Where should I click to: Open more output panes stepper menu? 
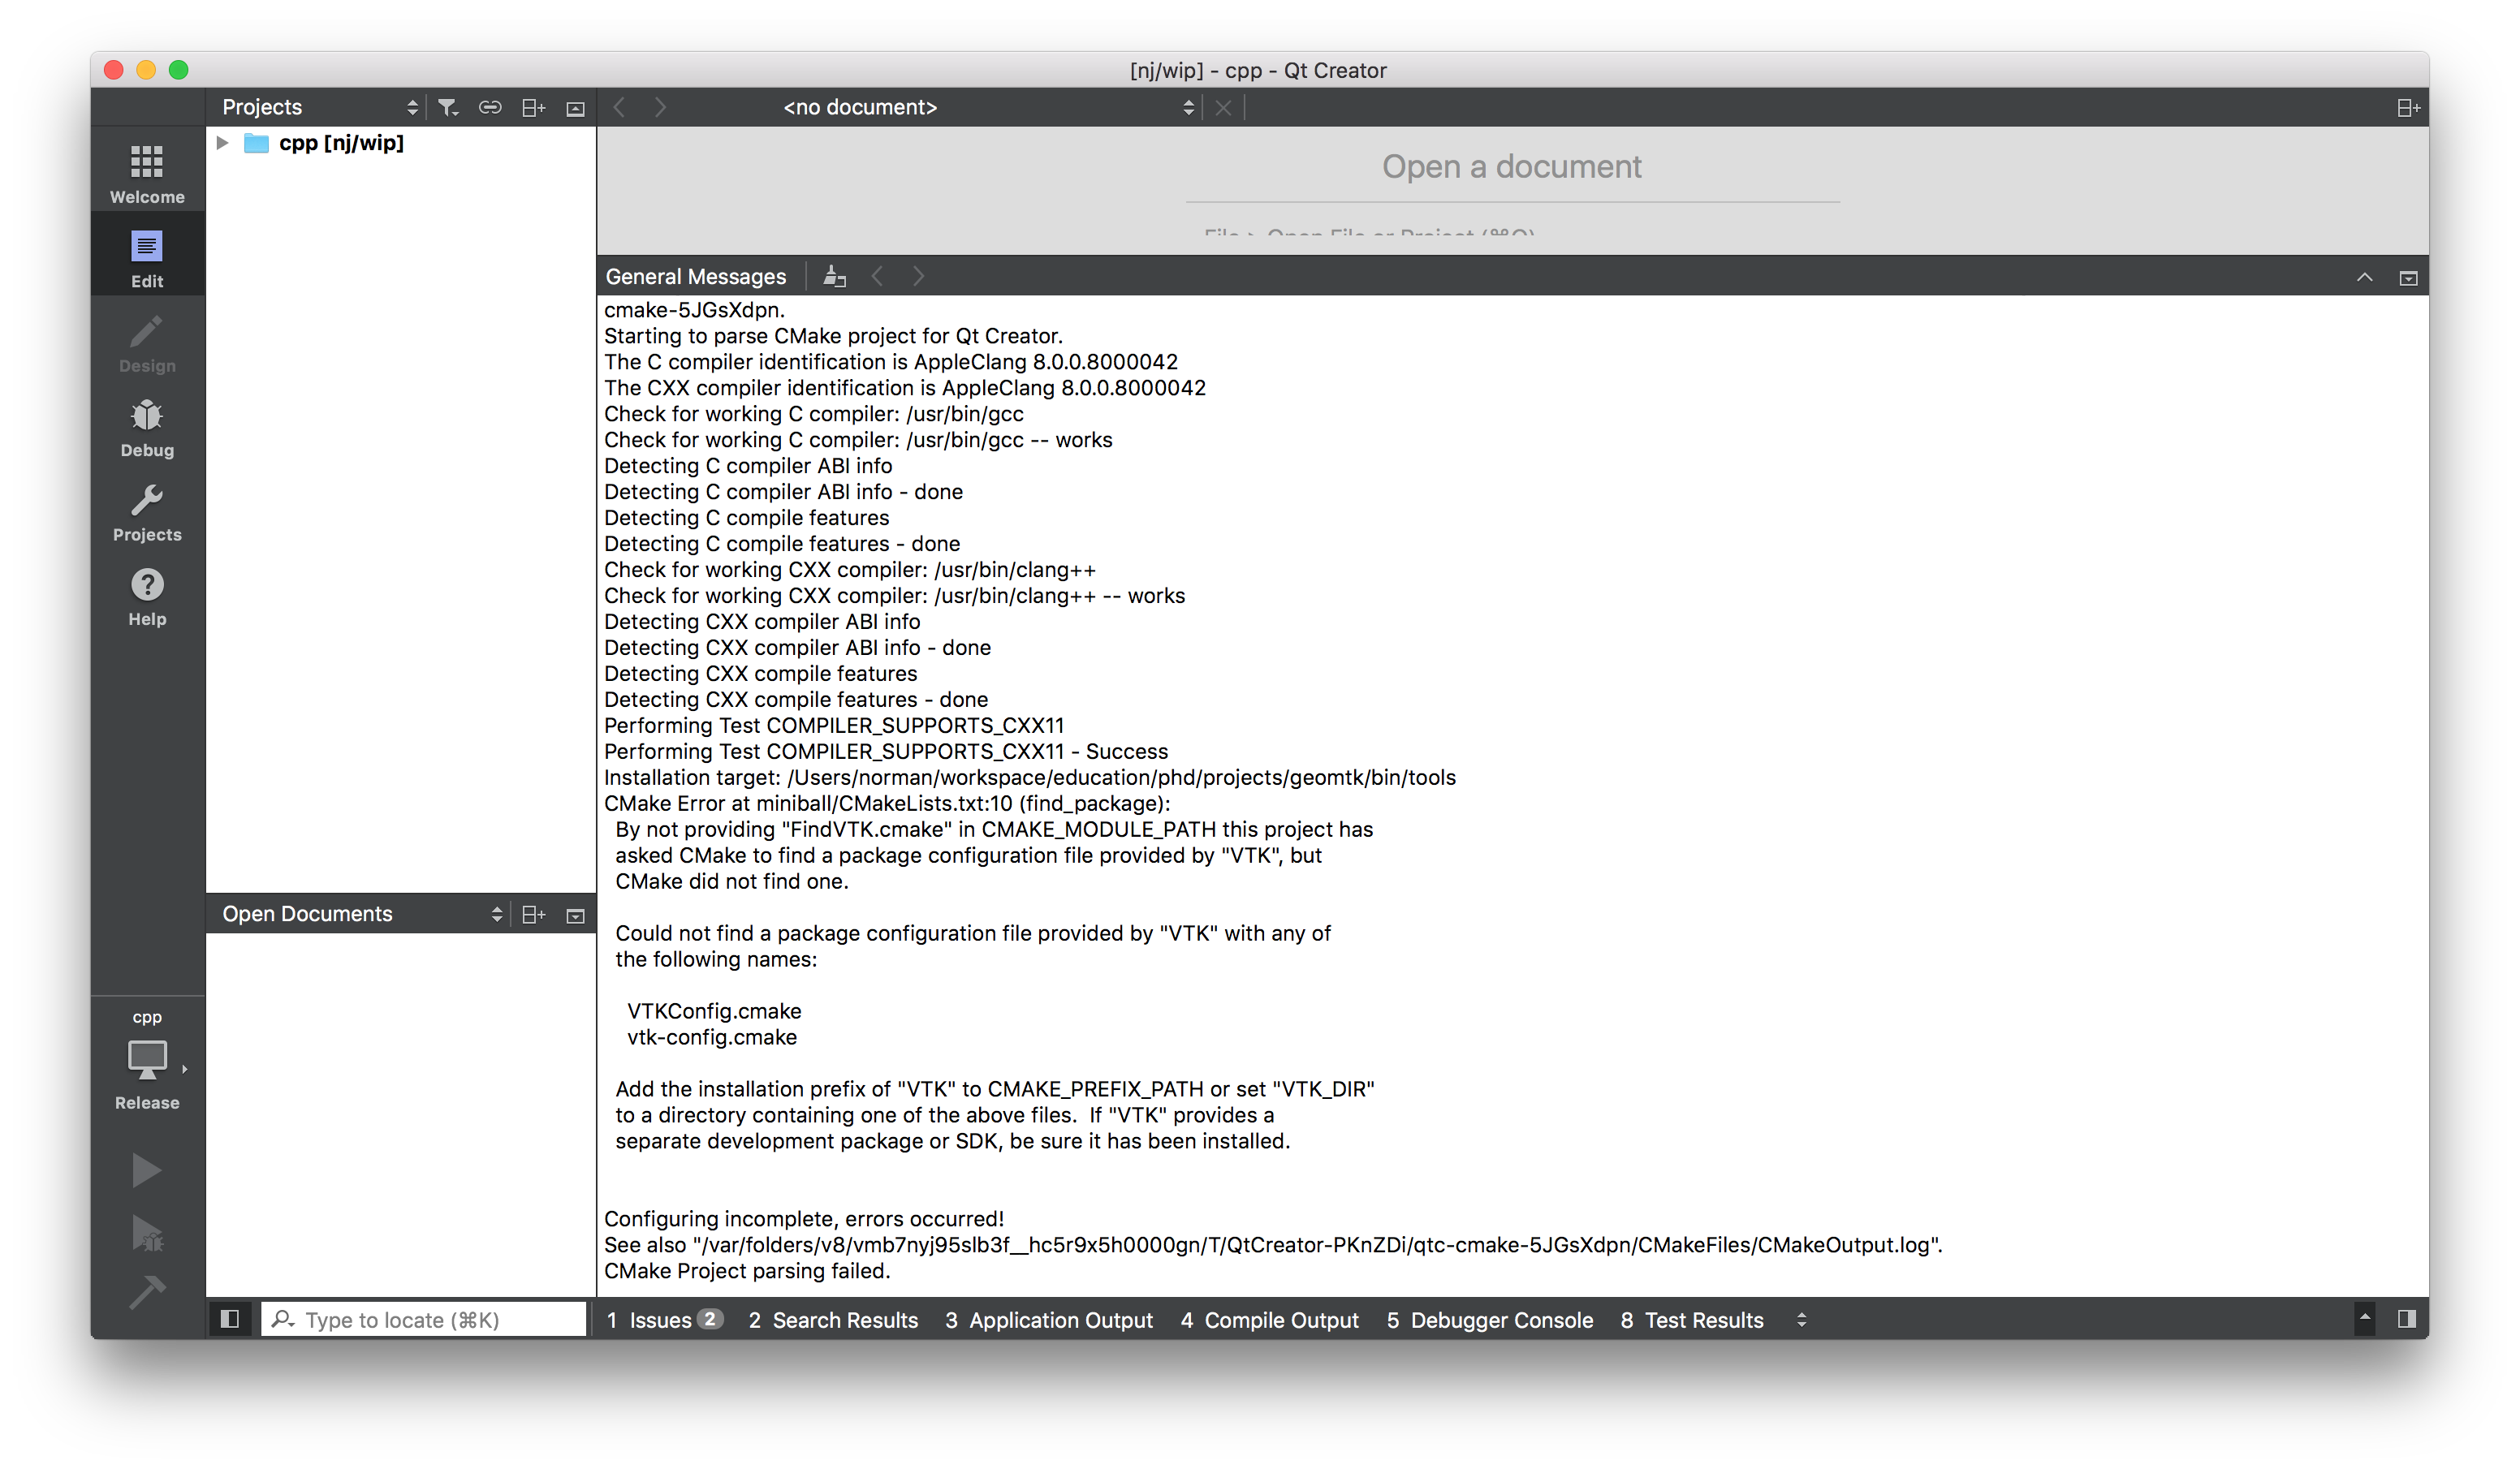(1802, 1320)
